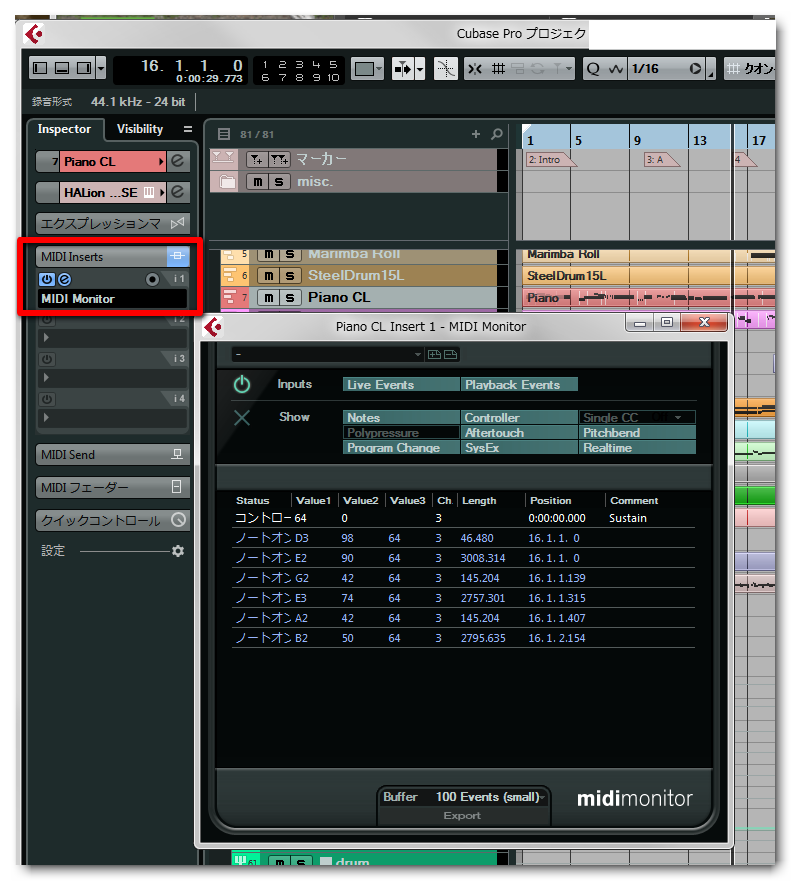Open Single CC selector dropdown
The width and height of the screenshot is (802, 892).
click(x=637, y=418)
